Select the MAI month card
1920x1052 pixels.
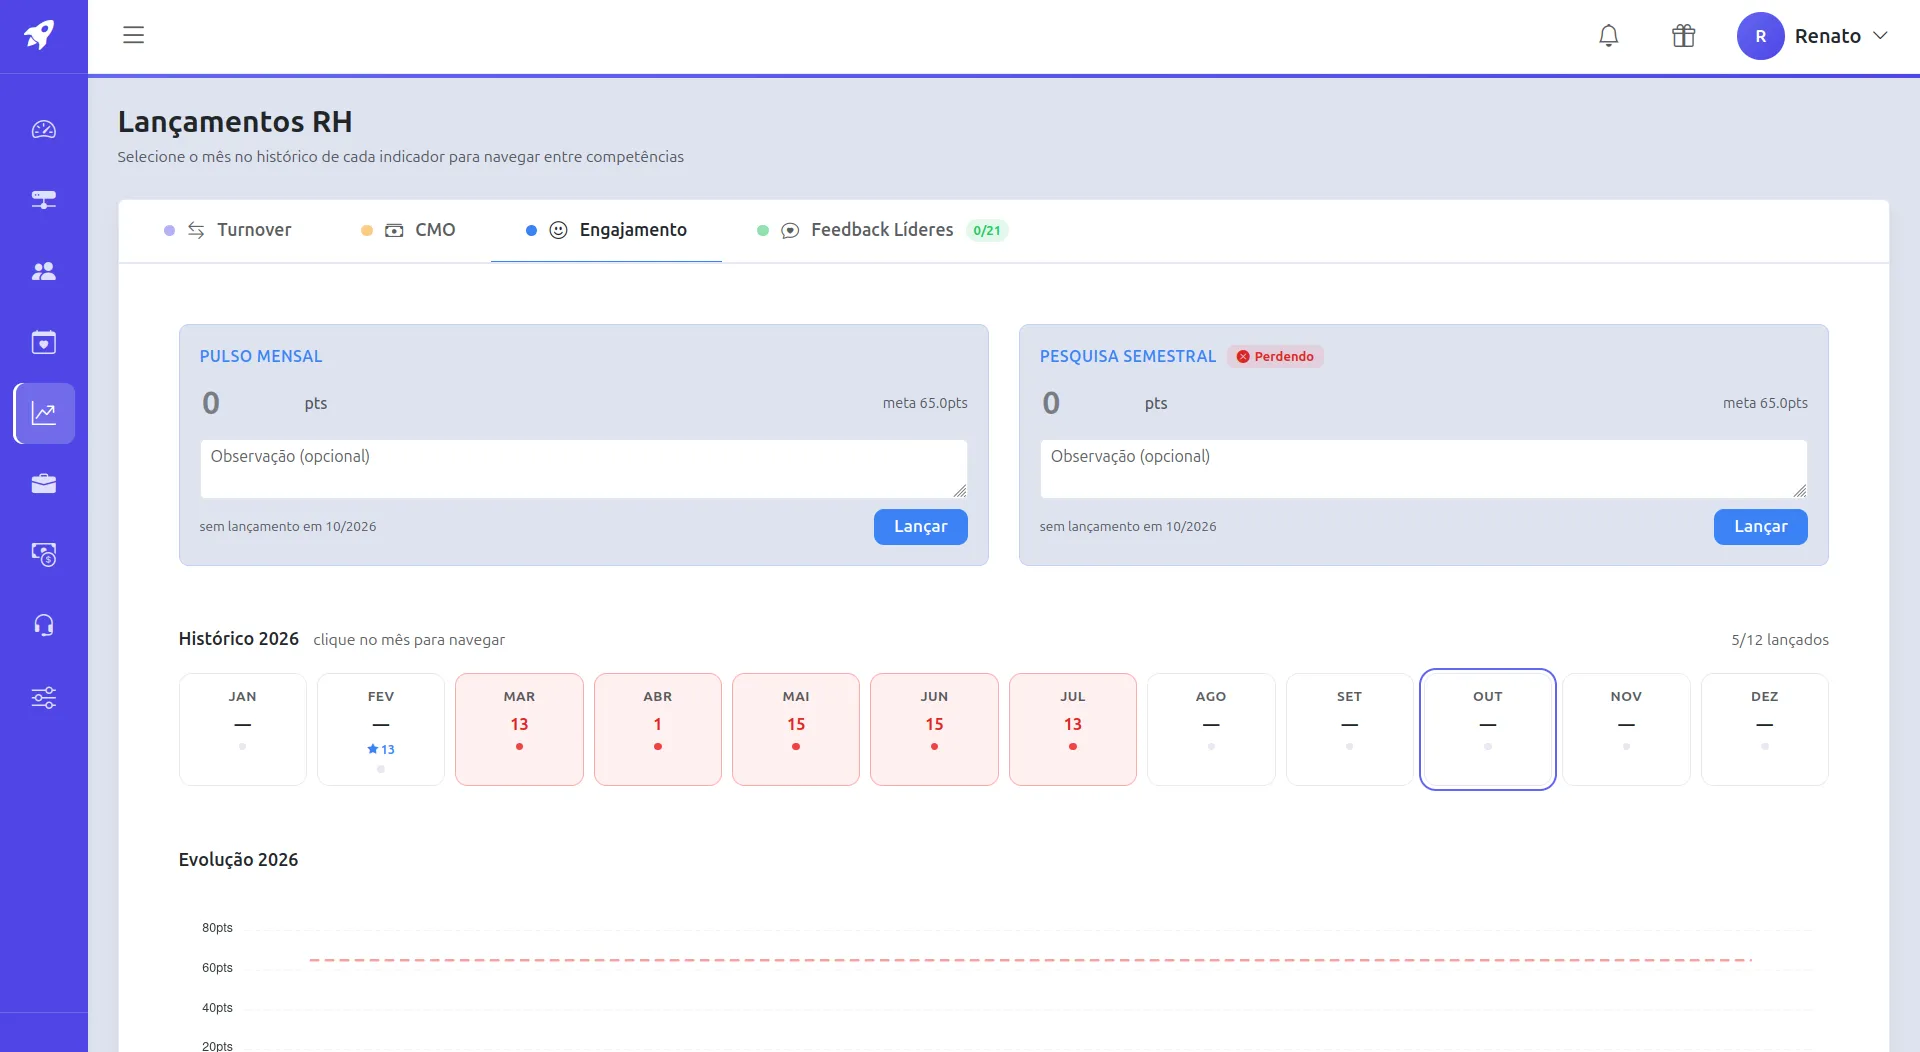coord(796,729)
